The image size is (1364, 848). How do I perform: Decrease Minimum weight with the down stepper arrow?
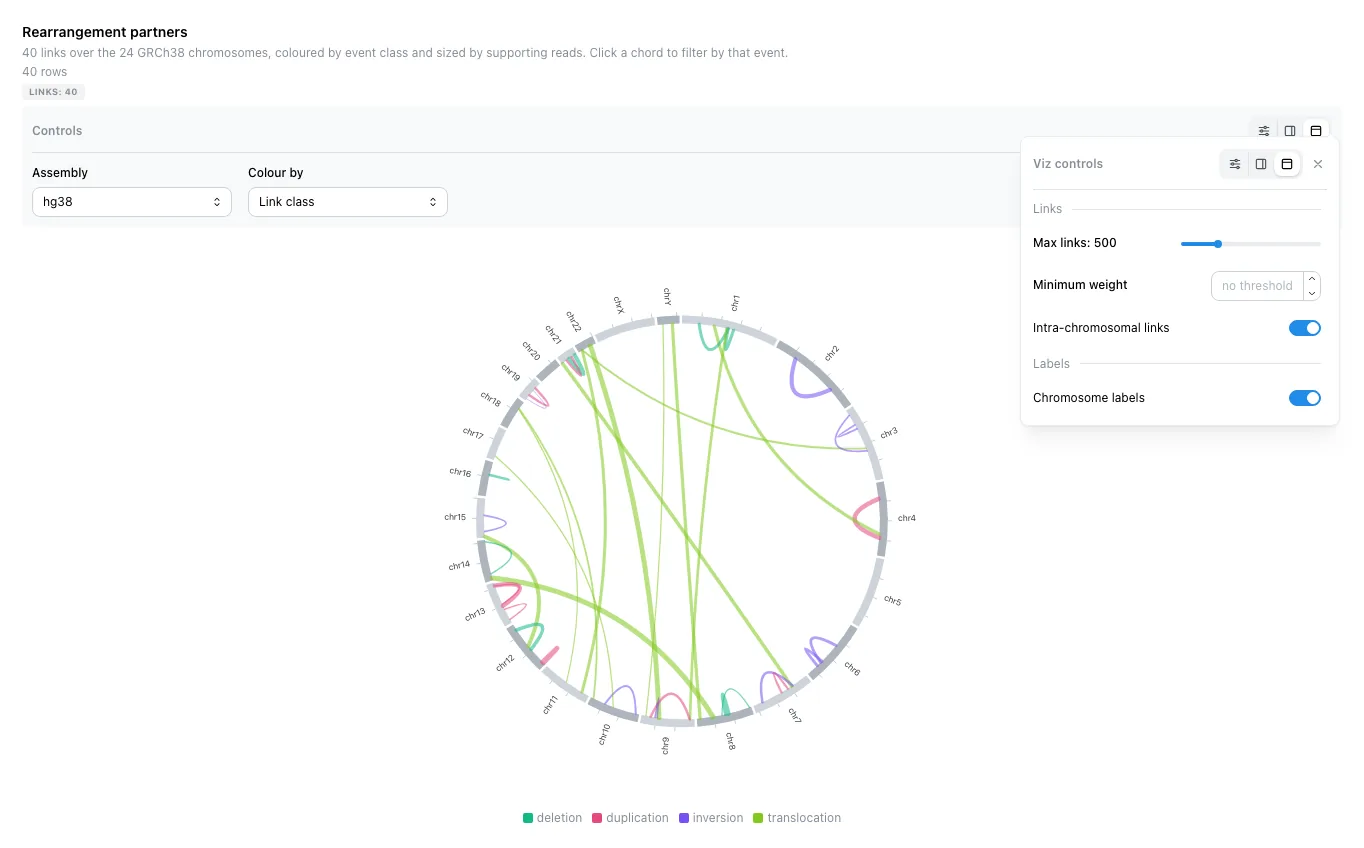point(1312,293)
